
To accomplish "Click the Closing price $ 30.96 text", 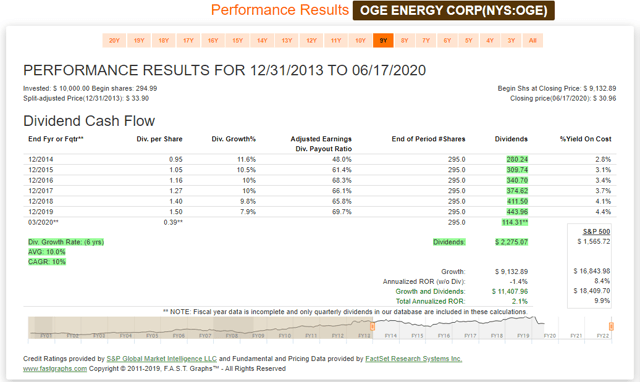I will [x=563, y=98].
